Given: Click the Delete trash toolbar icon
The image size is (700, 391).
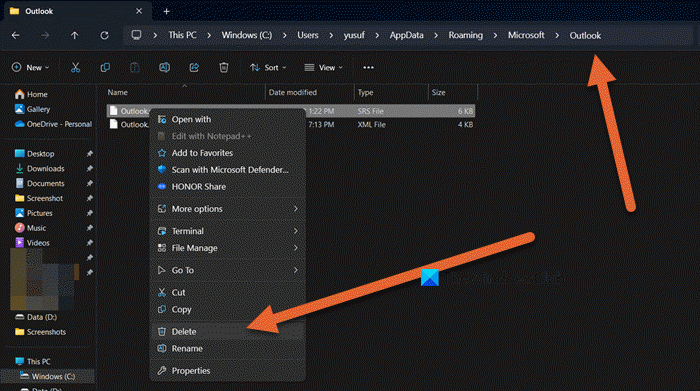Looking at the screenshot, I should [x=224, y=67].
